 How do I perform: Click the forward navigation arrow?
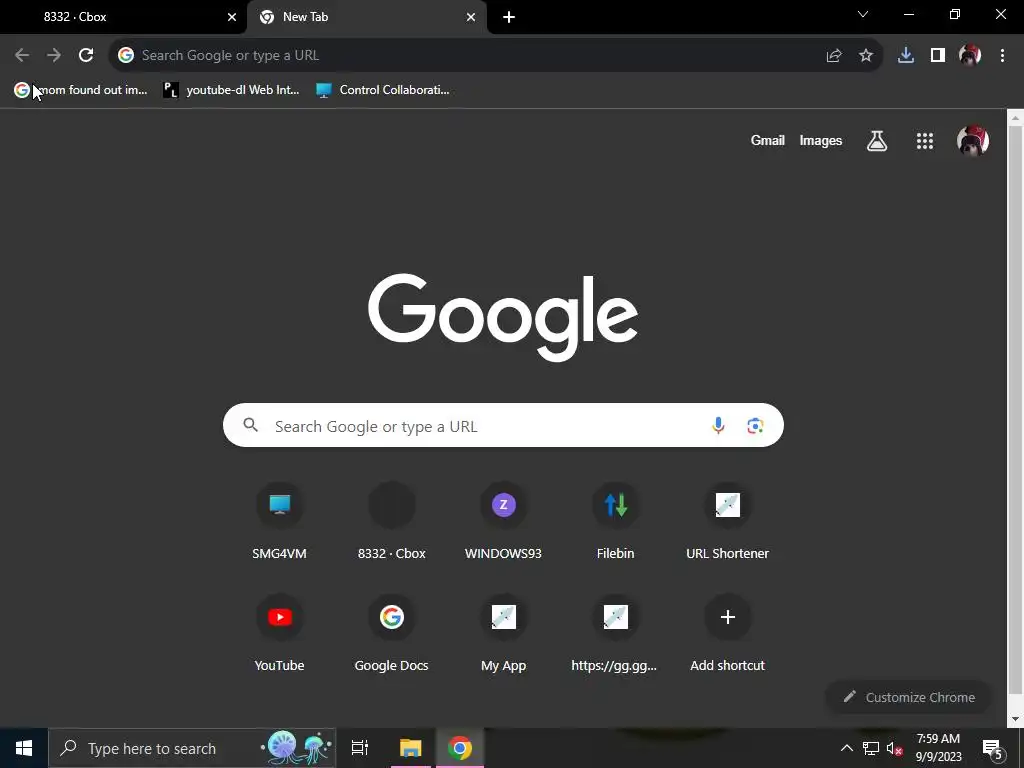tap(54, 56)
